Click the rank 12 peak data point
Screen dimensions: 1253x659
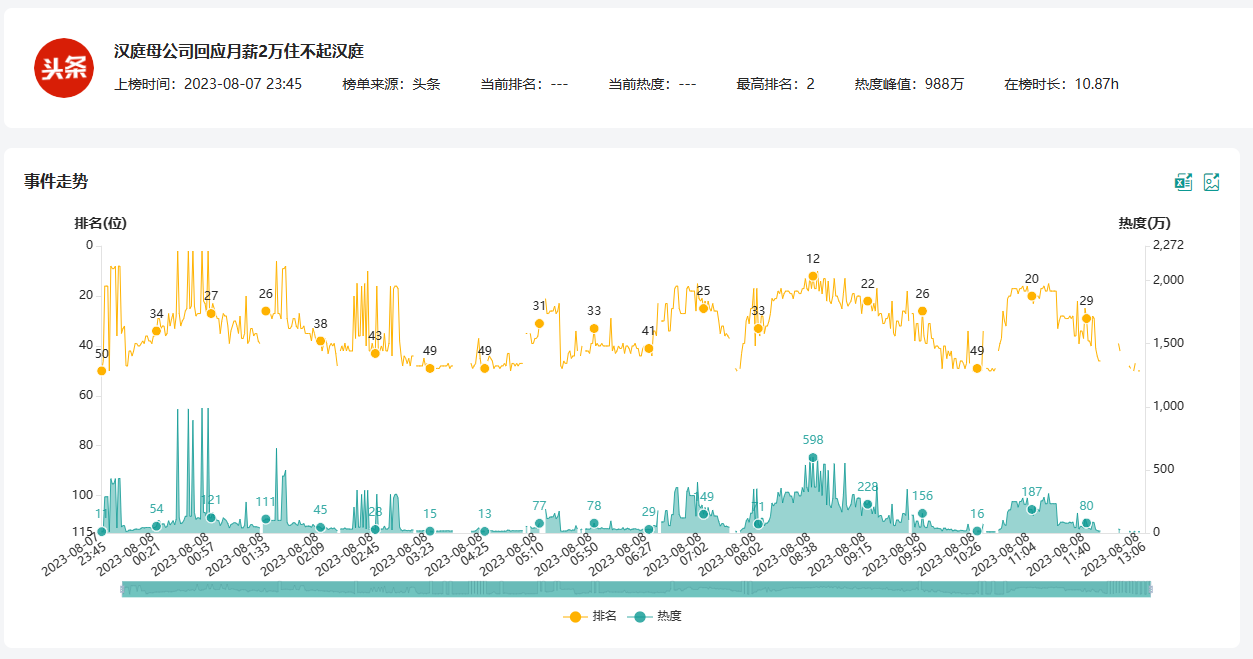813,276
